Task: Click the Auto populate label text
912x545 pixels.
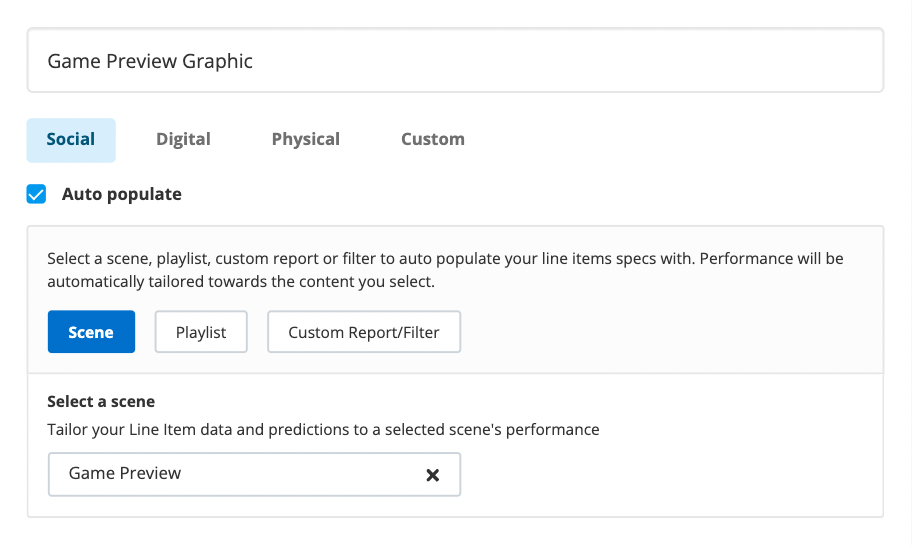Action: click(121, 194)
